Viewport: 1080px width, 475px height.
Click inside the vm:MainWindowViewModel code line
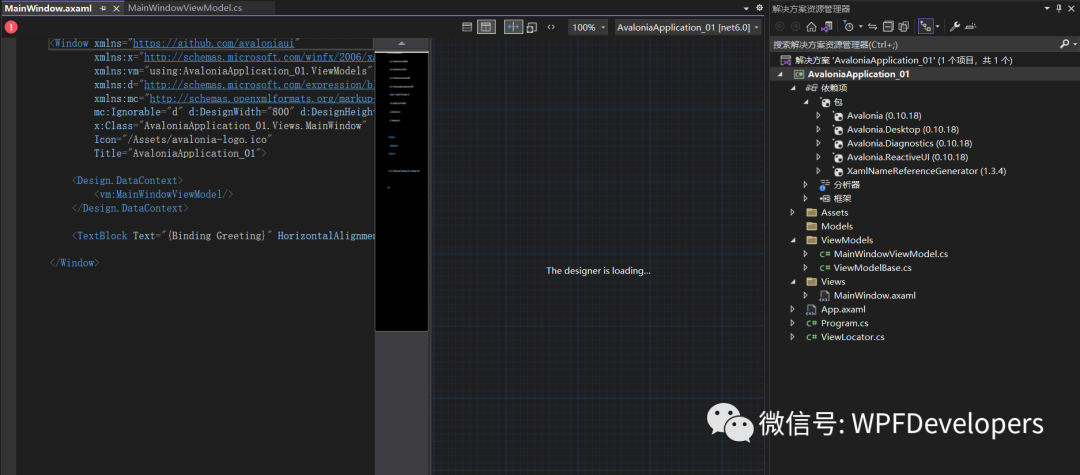click(164, 194)
